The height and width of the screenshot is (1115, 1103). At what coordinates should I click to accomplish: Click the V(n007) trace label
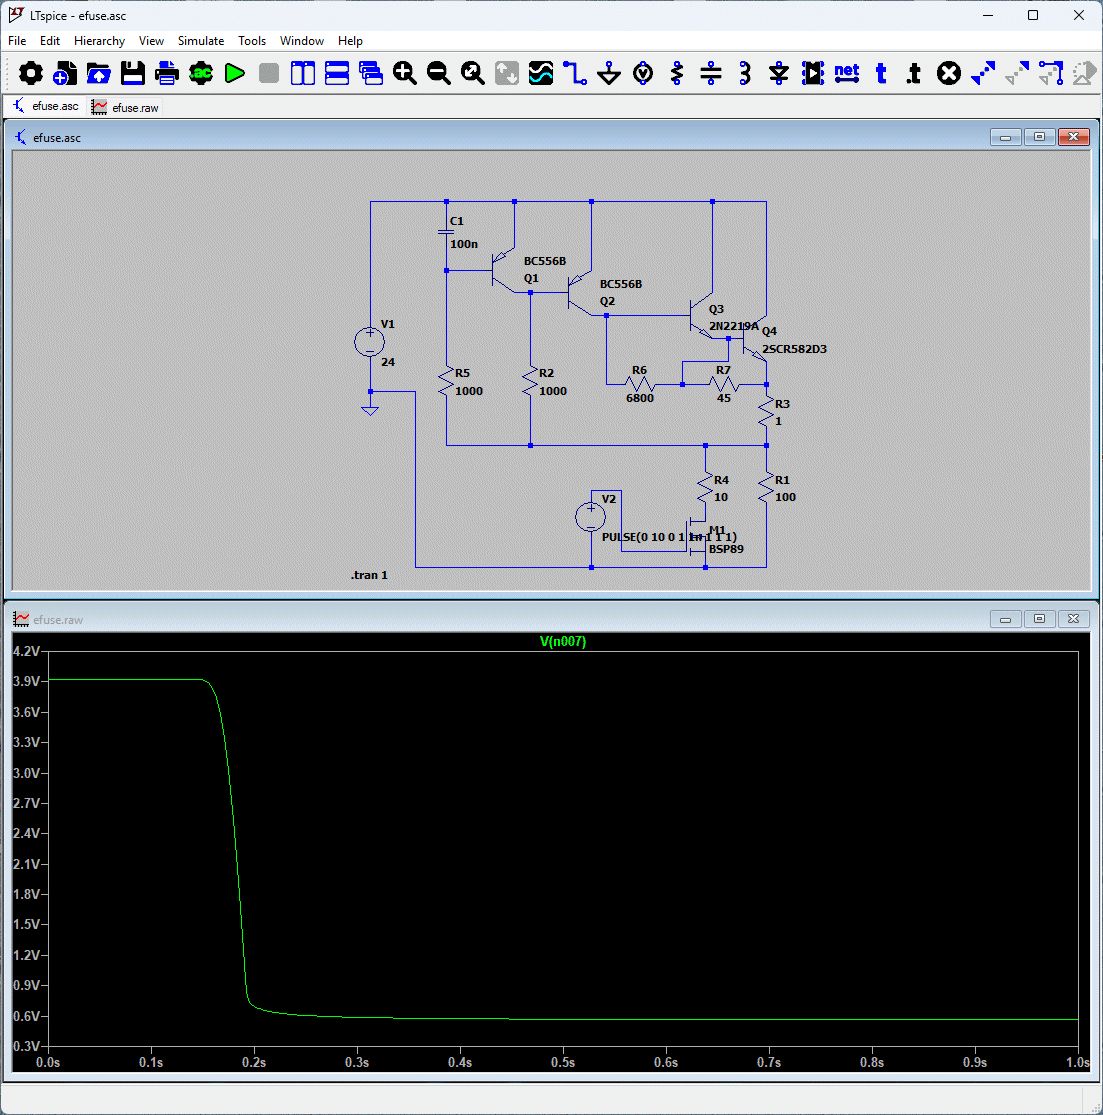pyautogui.click(x=562, y=642)
